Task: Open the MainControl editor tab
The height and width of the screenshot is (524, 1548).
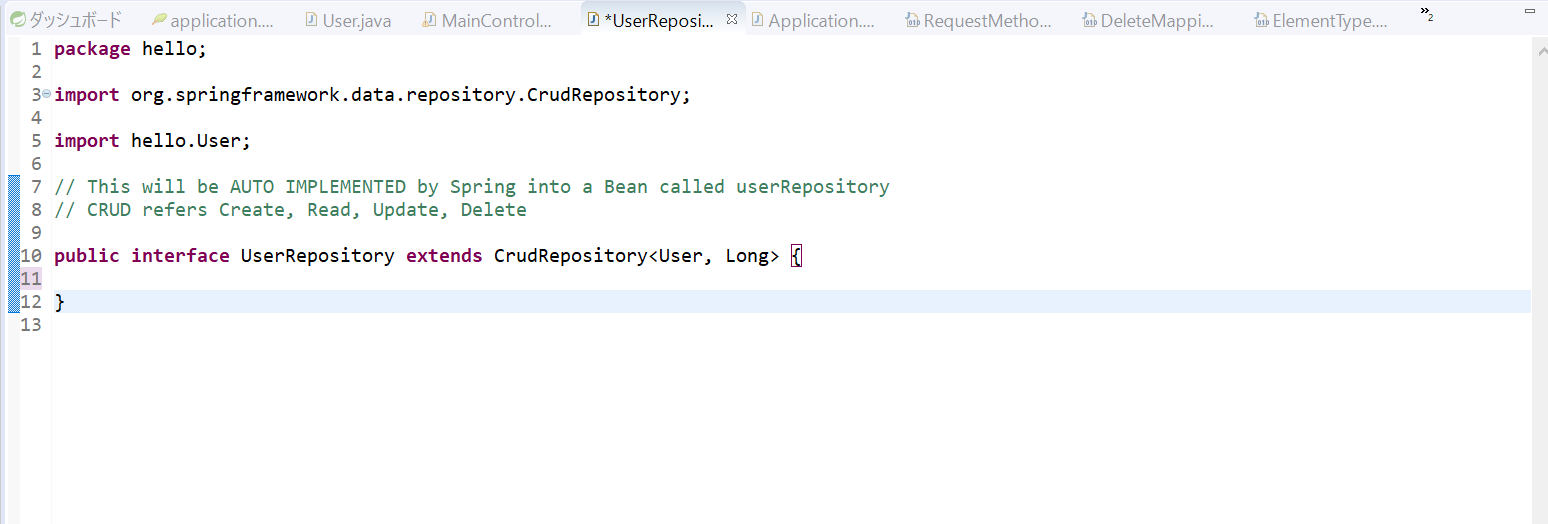Action: coord(496,21)
